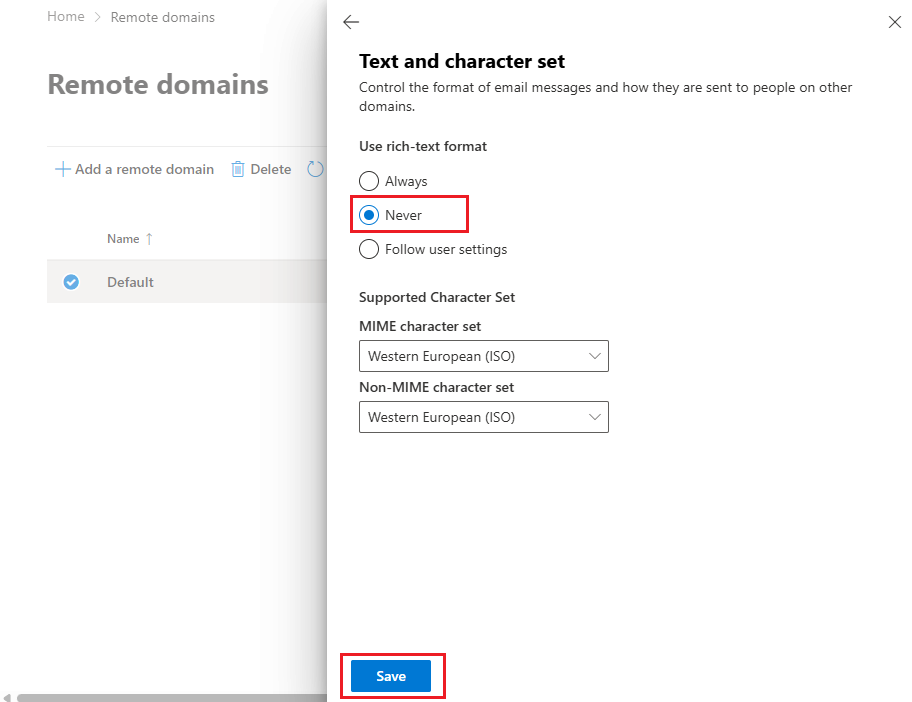Viewport: 912px width, 702px height.
Task: Click the Save button
Action: [x=391, y=676]
